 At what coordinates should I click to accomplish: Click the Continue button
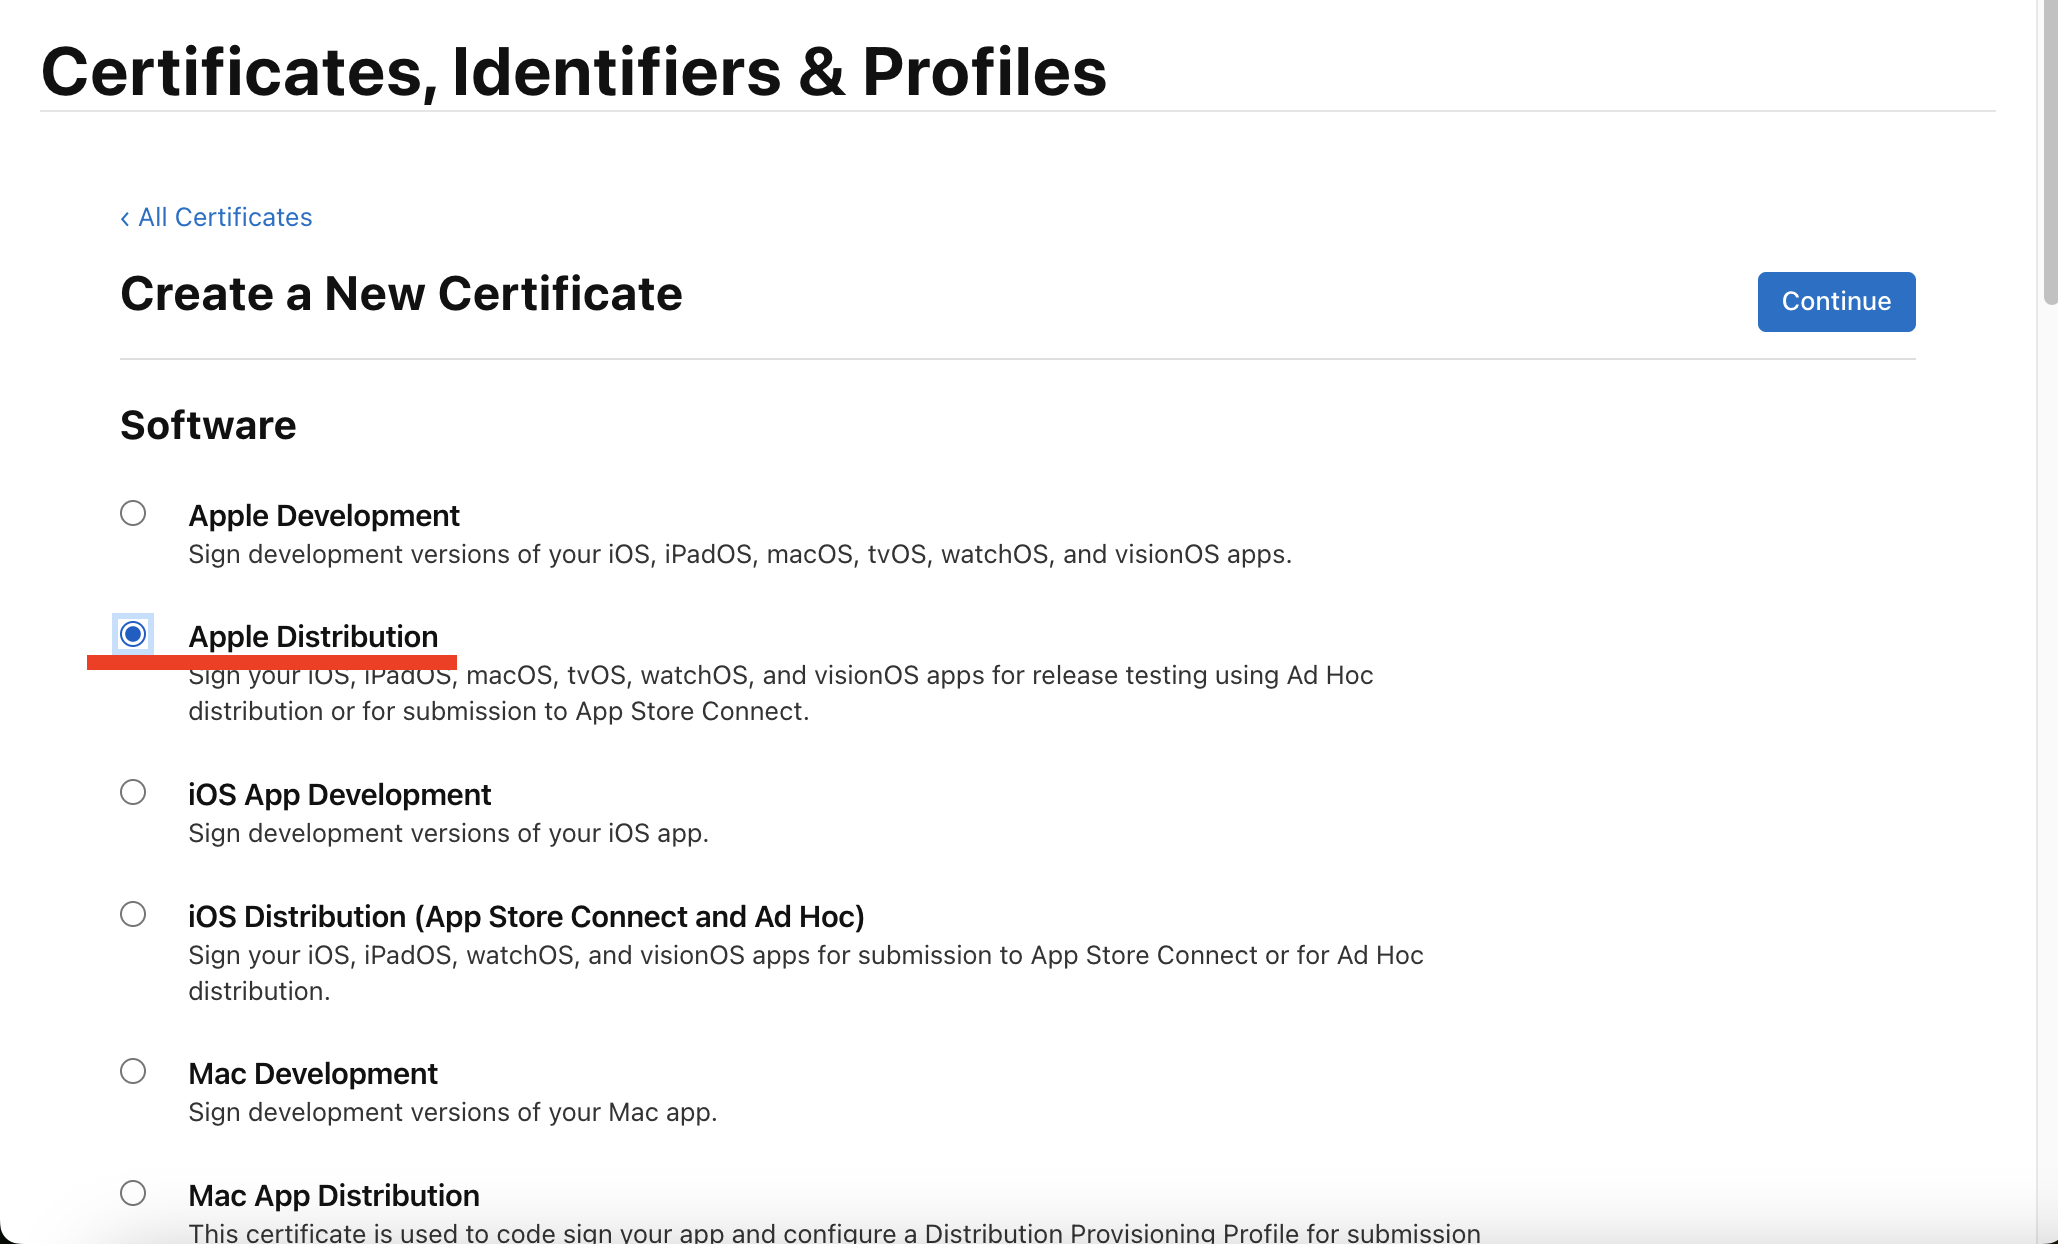(x=1836, y=301)
